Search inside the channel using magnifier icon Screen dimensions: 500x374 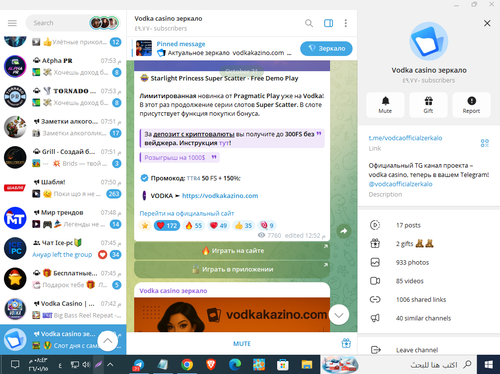pos(309,23)
